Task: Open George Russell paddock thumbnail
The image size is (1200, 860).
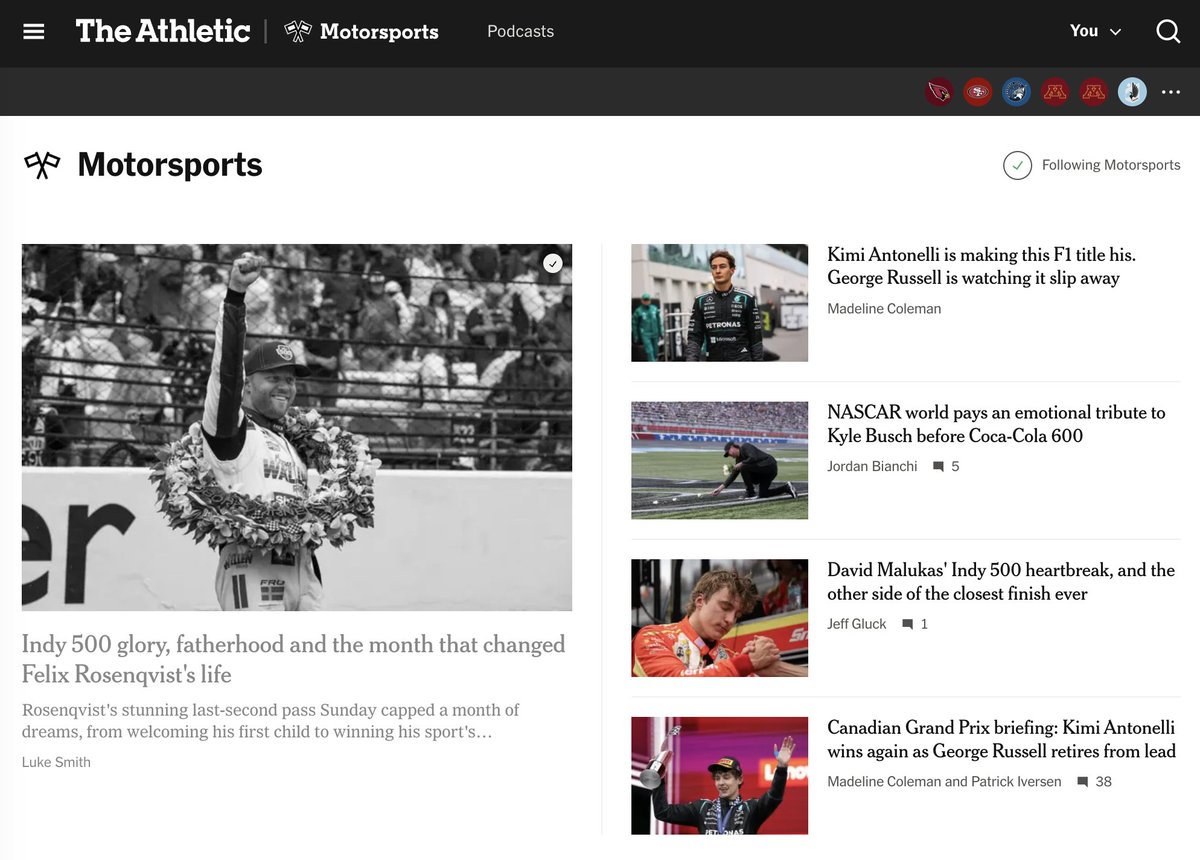Action: (719, 303)
